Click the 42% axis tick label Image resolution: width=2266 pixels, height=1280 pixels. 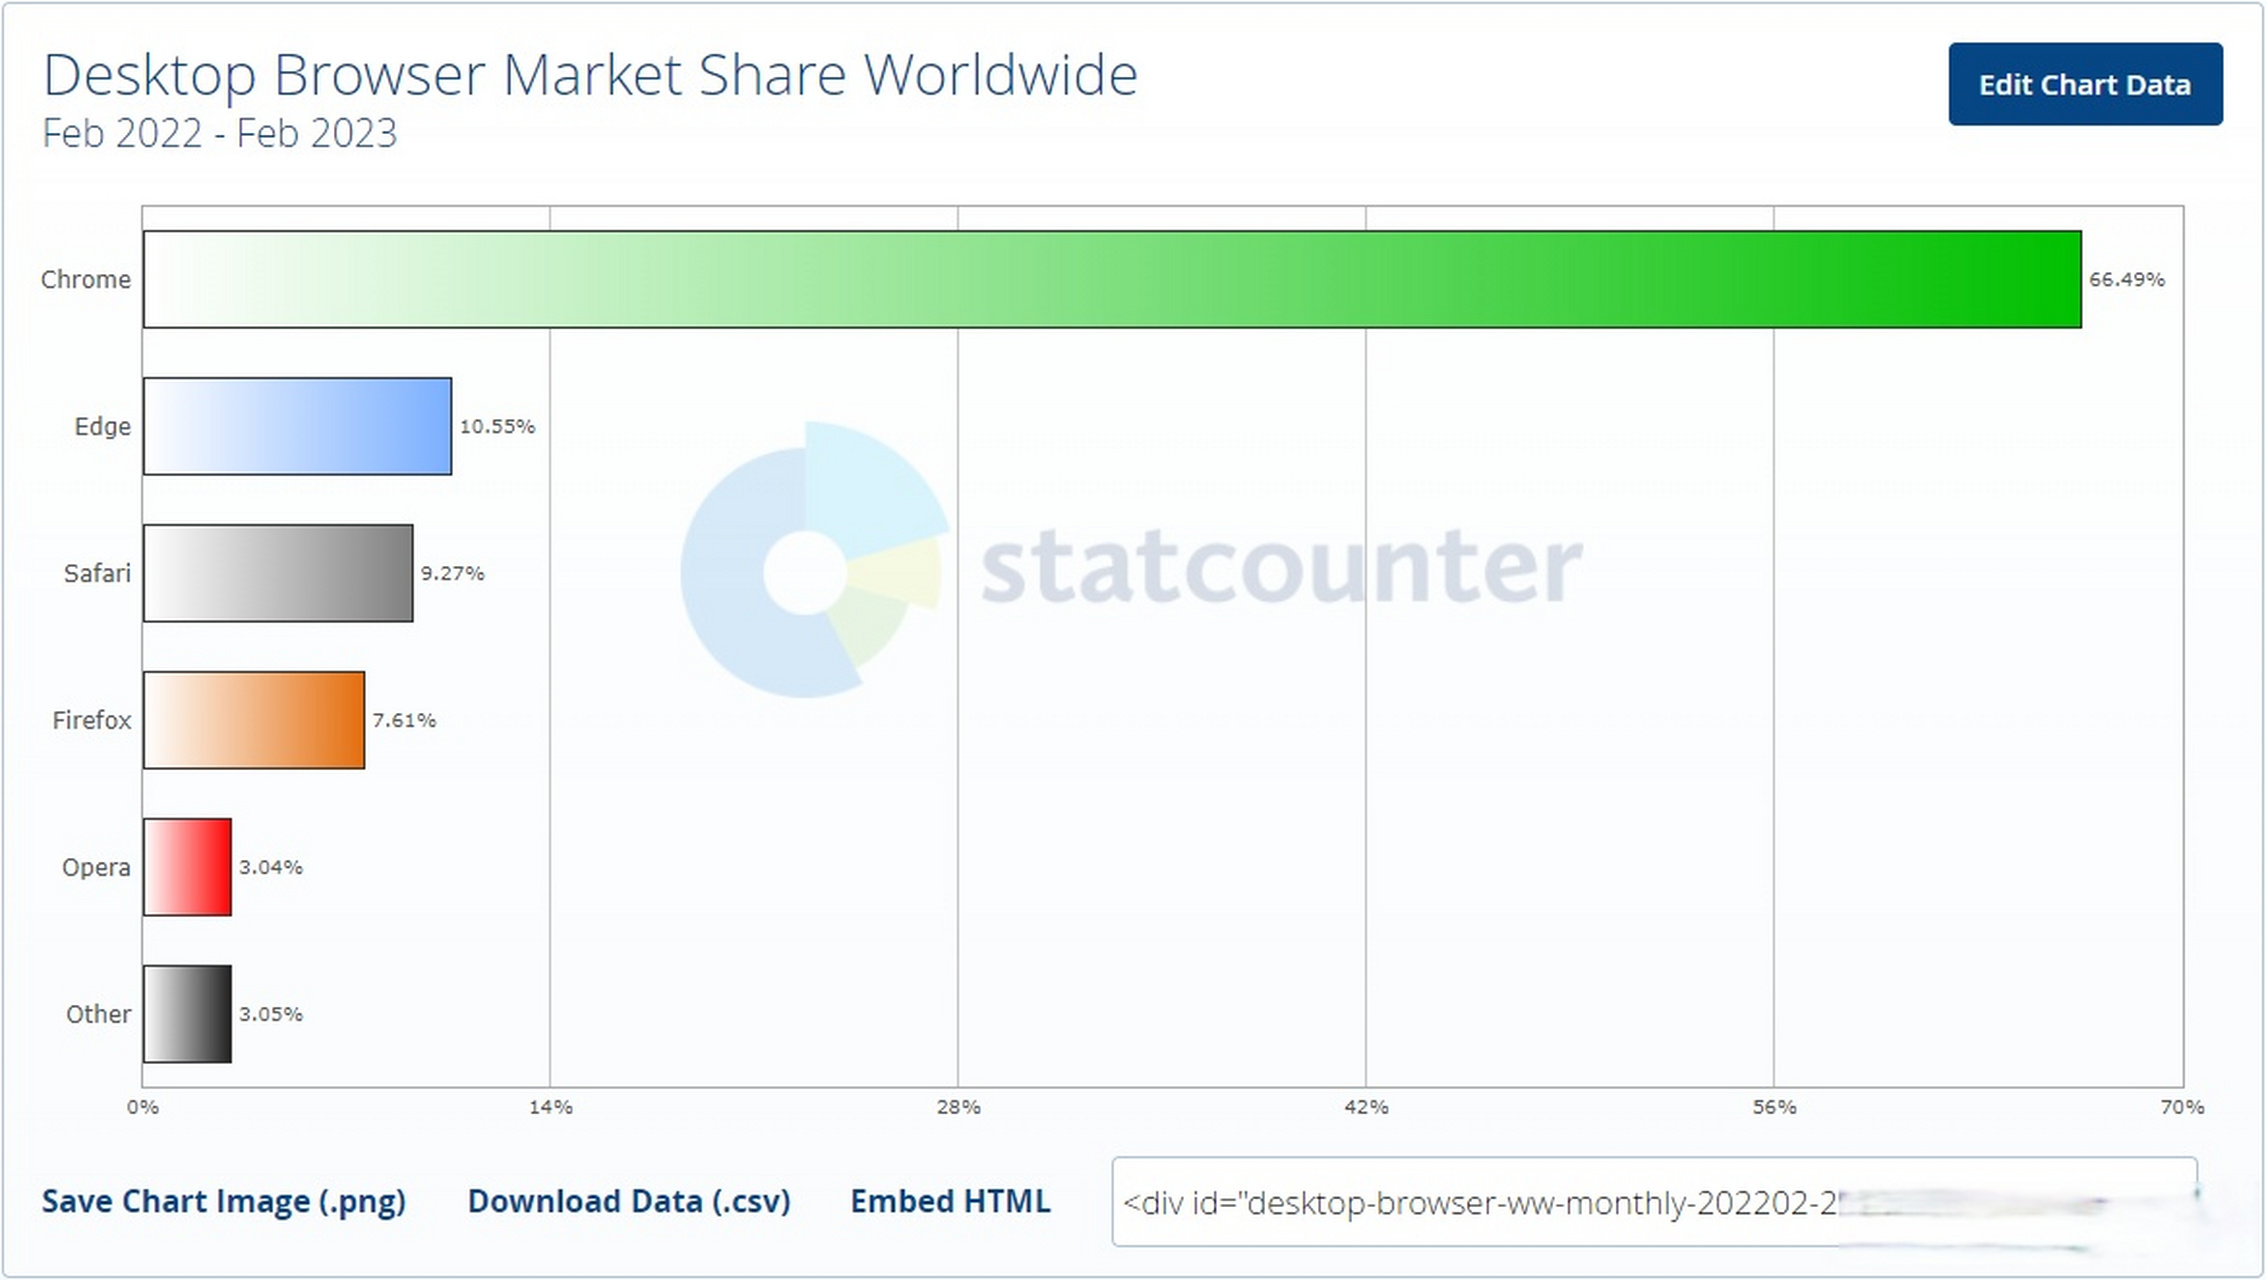(1366, 1107)
